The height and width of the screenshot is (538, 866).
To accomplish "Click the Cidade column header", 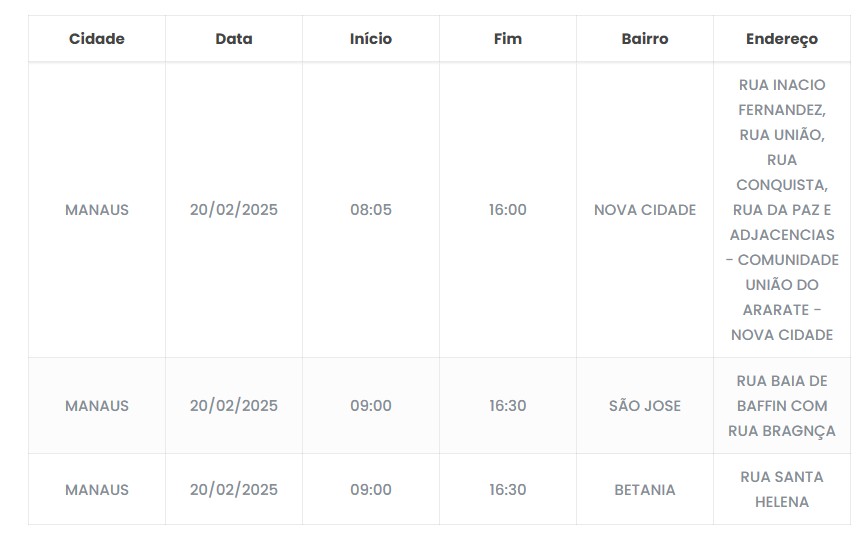I will pos(97,39).
